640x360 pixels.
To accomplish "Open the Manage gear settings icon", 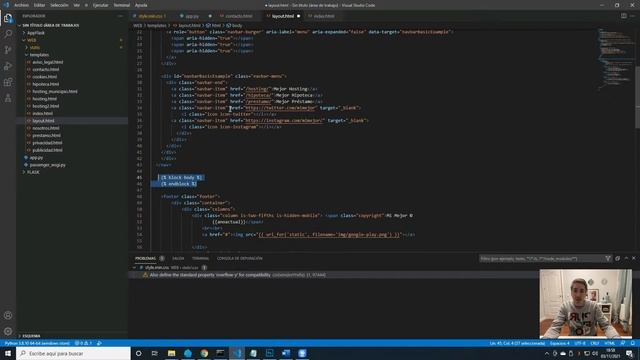I will 8,331.
